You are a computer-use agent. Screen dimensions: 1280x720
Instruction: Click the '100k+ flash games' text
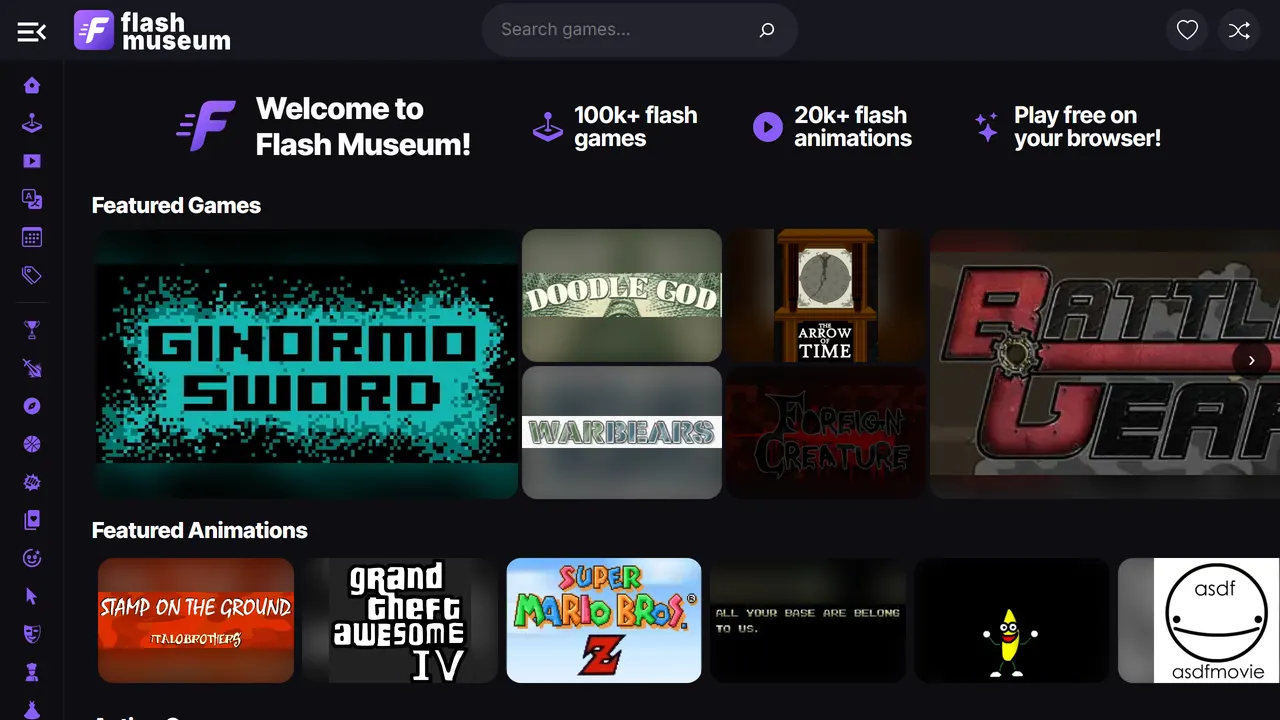coord(635,127)
